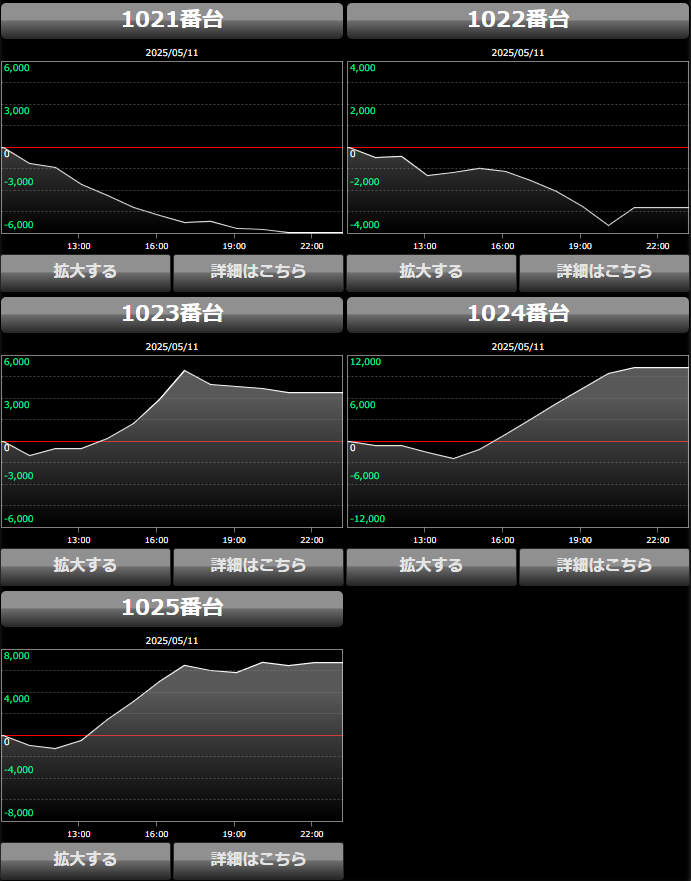Click the -3,000 axis label in 1021番台 graph
The image size is (691, 881).
(x=19, y=181)
